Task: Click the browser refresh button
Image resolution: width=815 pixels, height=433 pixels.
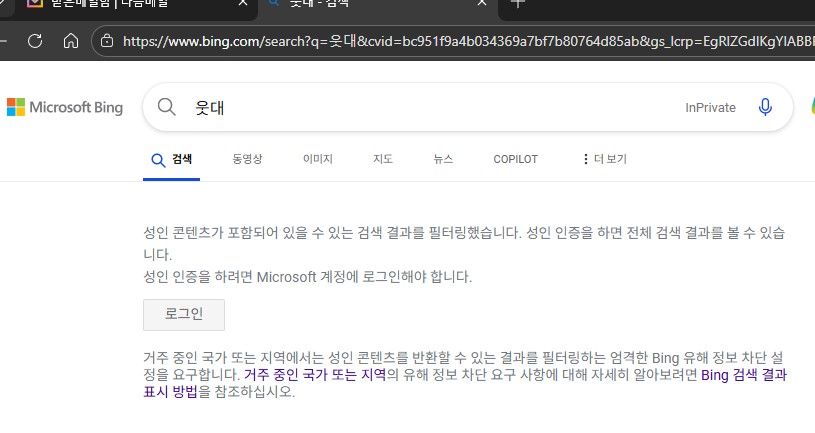Action: click(x=35, y=41)
